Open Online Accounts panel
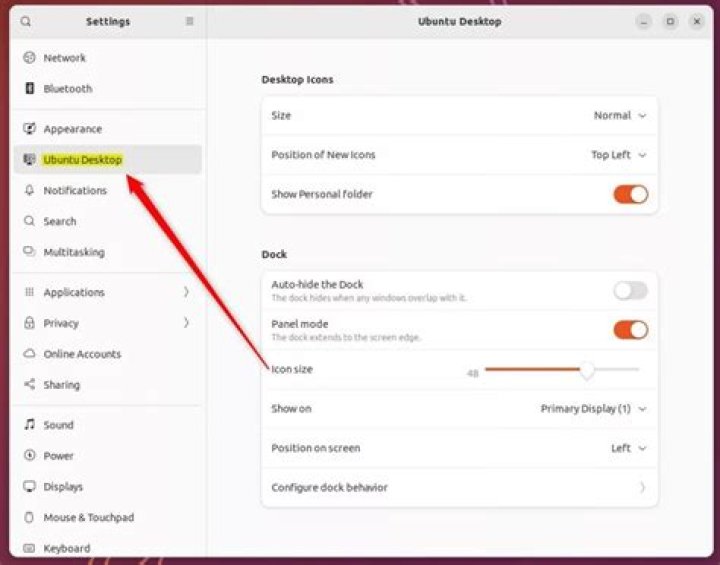This screenshot has height=565, width=720. [107, 354]
